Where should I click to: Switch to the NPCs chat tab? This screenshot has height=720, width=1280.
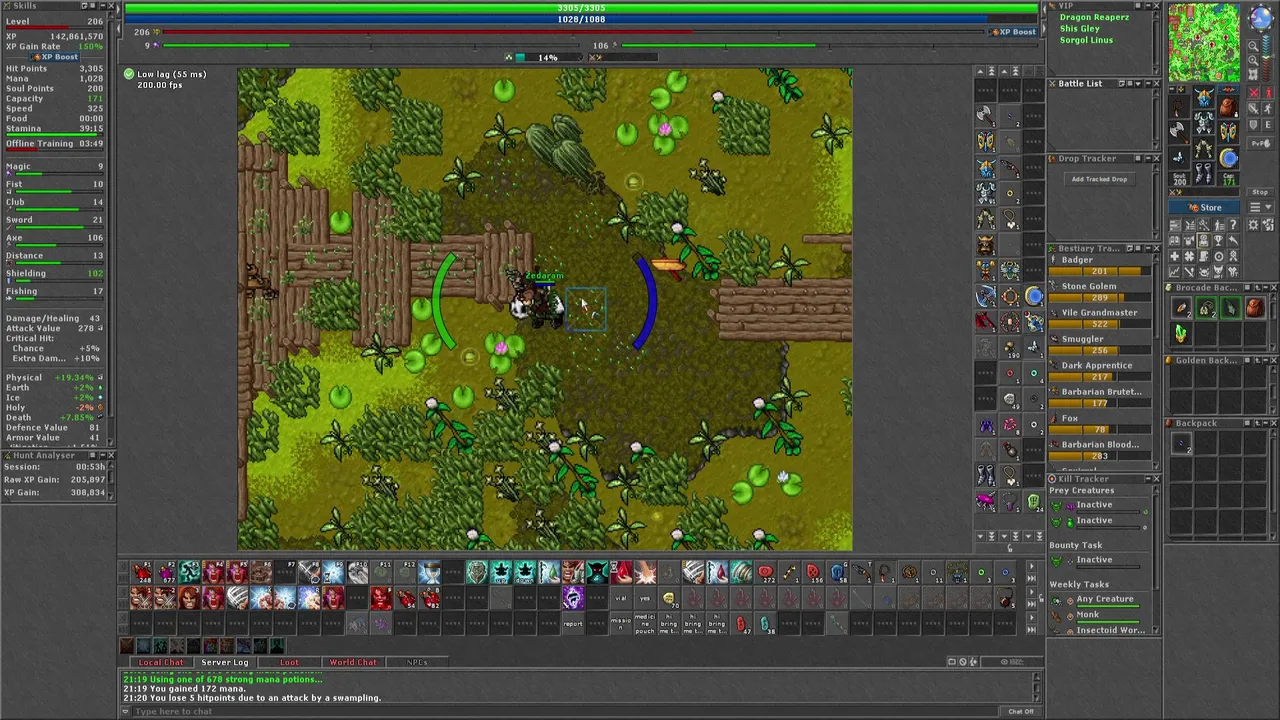coord(417,662)
